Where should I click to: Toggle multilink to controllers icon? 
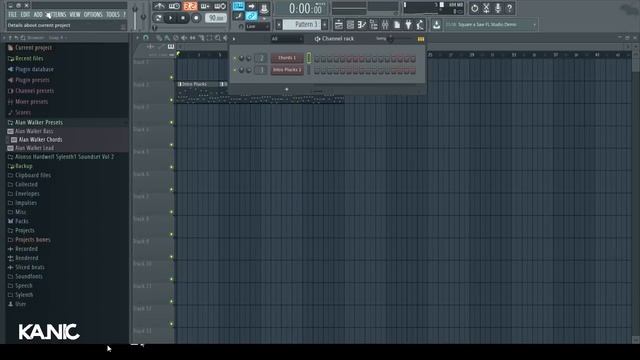click(251, 16)
